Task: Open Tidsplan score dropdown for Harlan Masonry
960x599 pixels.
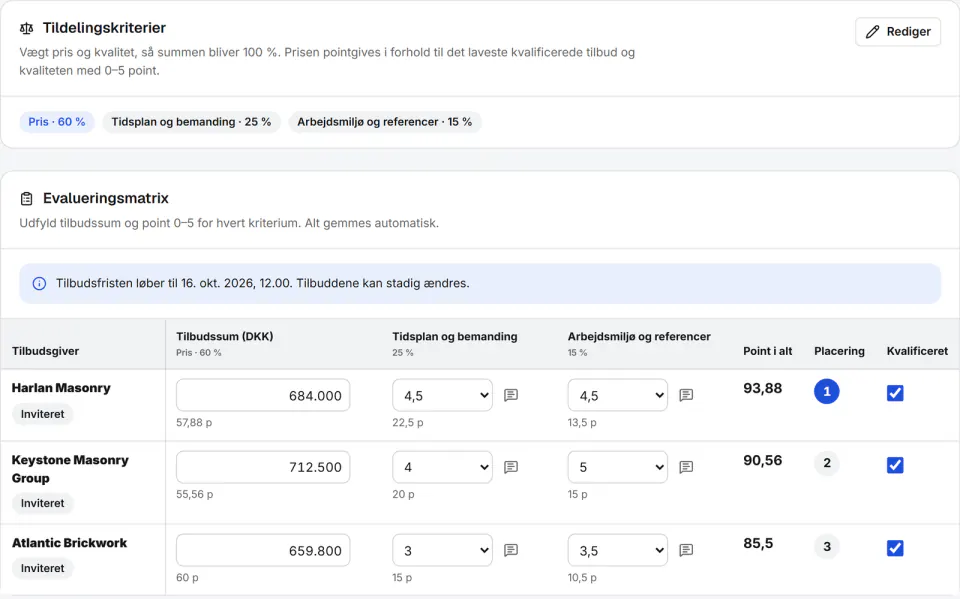Action: (442, 395)
